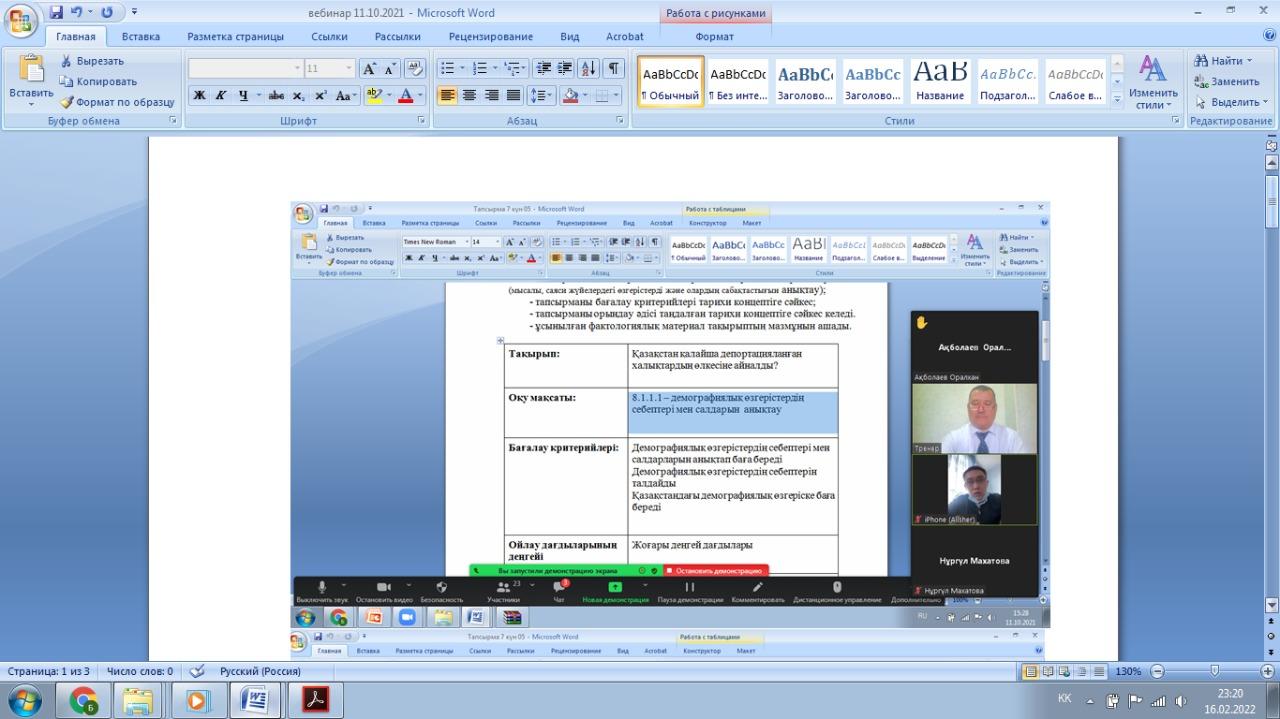Click the Clear Formatting eraser icon
The height and width of the screenshot is (719, 1280).
click(415, 69)
